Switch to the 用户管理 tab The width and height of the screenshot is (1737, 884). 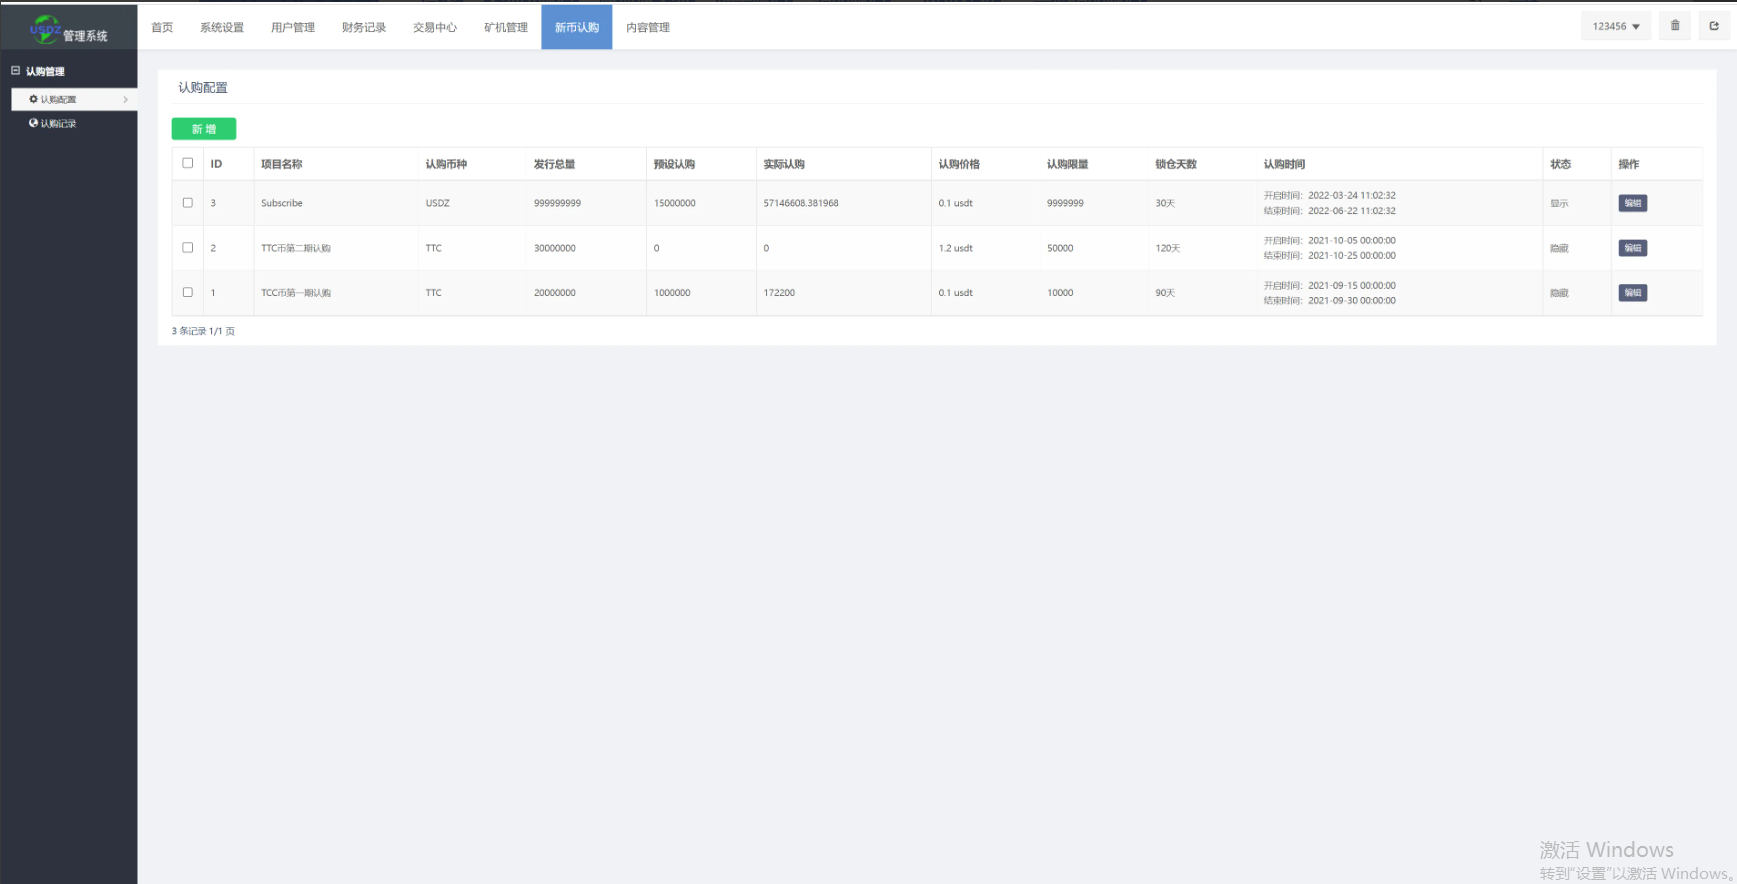[x=292, y=28]
